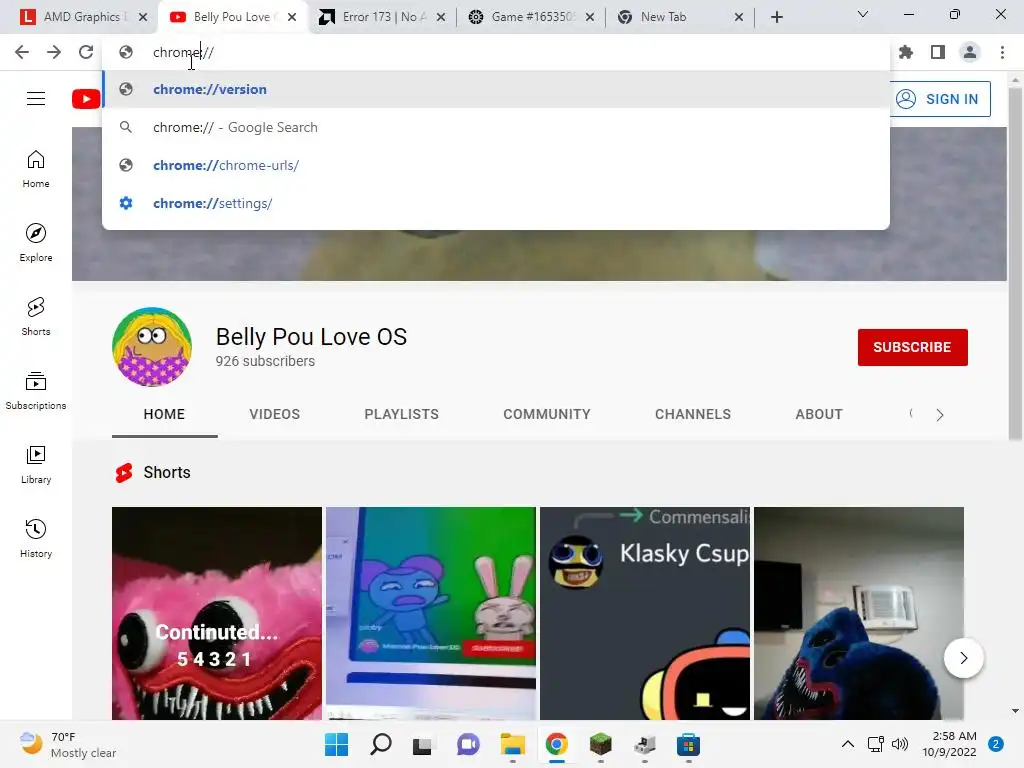Open Chat app on the taskbar

(468, 744)
